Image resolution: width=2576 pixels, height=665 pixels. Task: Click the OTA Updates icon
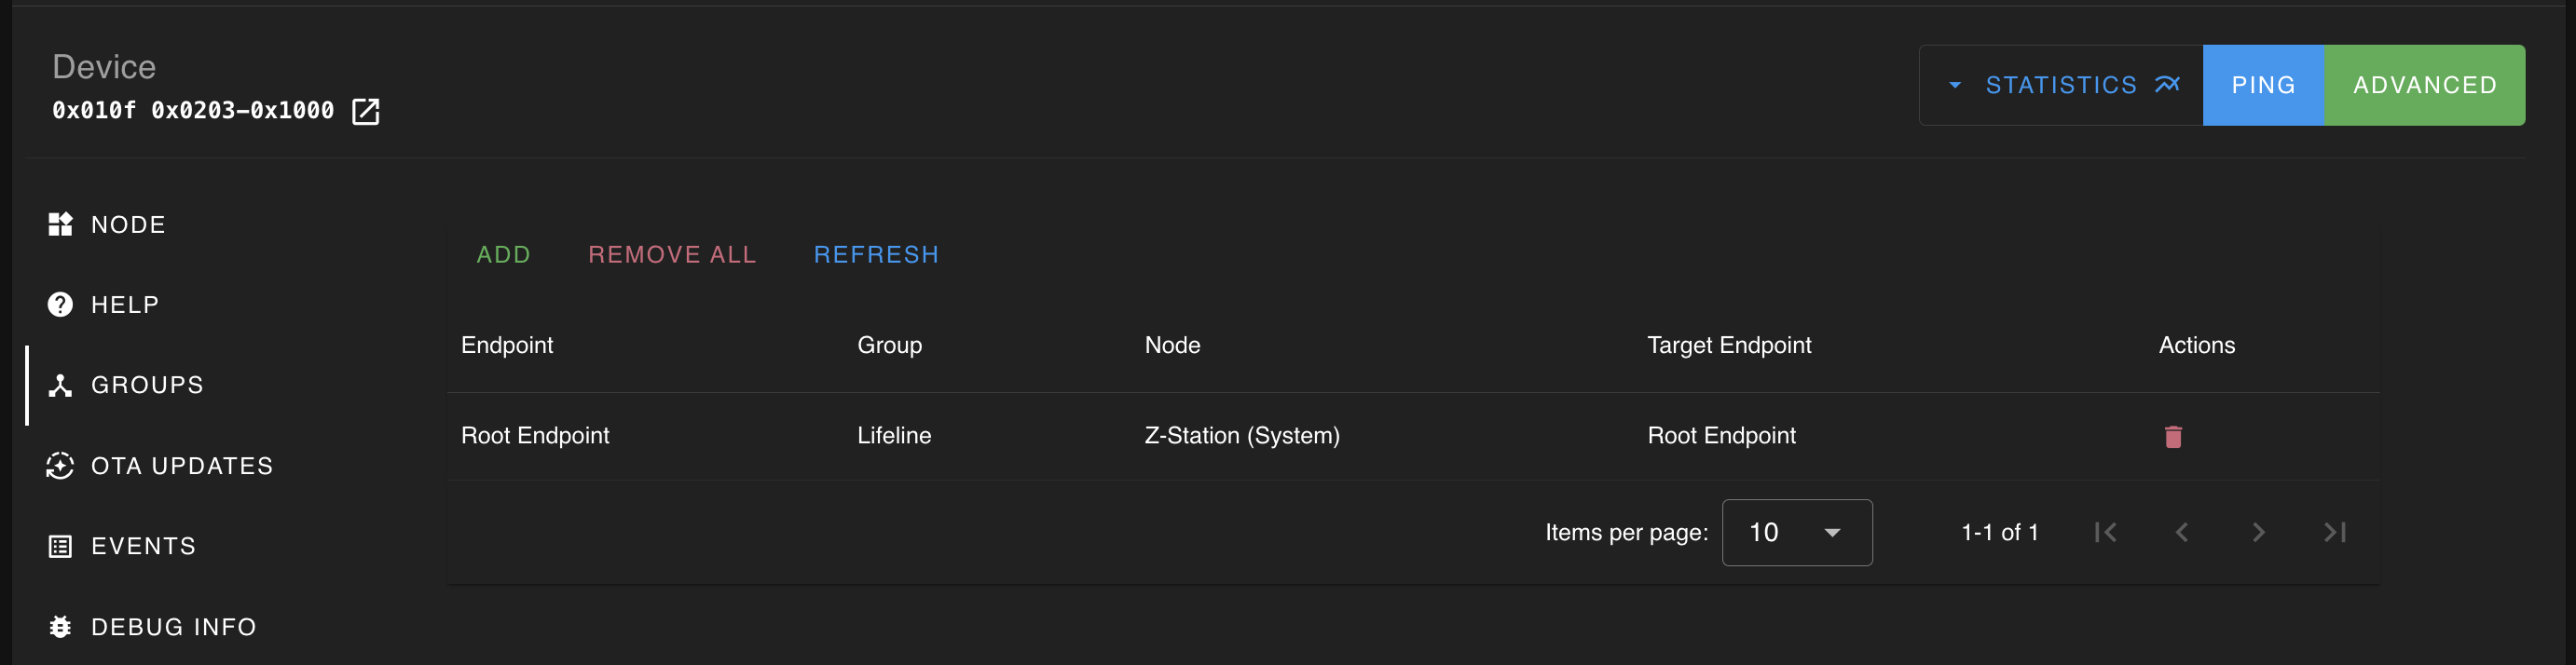60,465
